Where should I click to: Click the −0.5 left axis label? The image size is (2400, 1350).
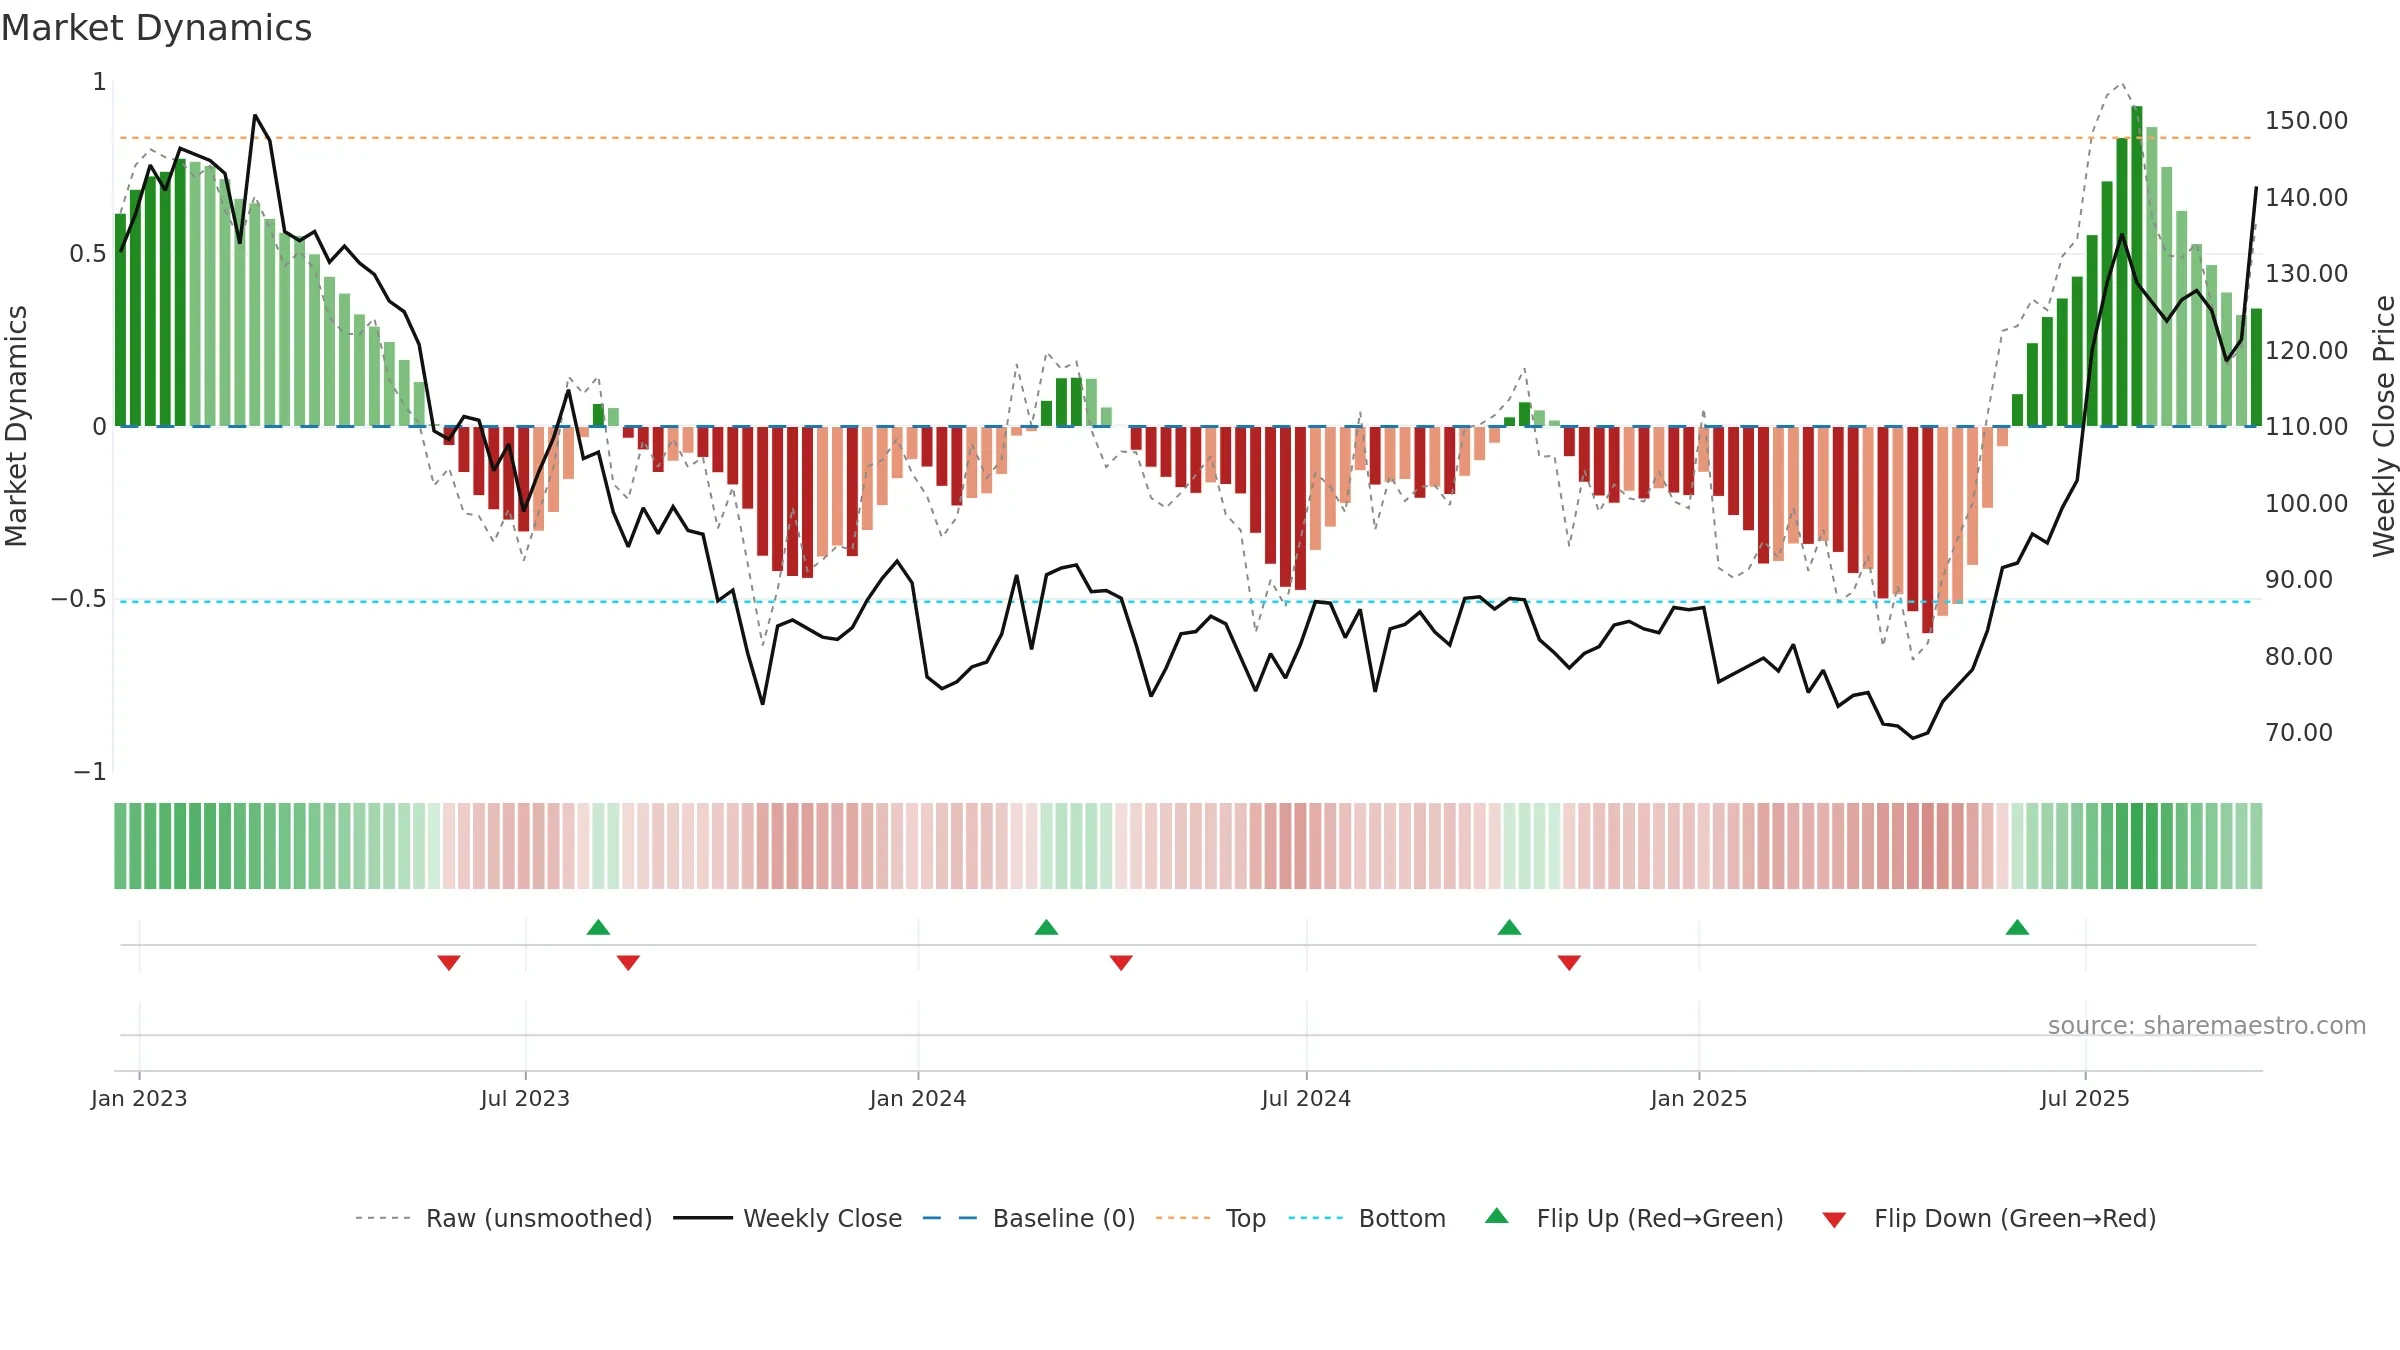pos(78,599)
